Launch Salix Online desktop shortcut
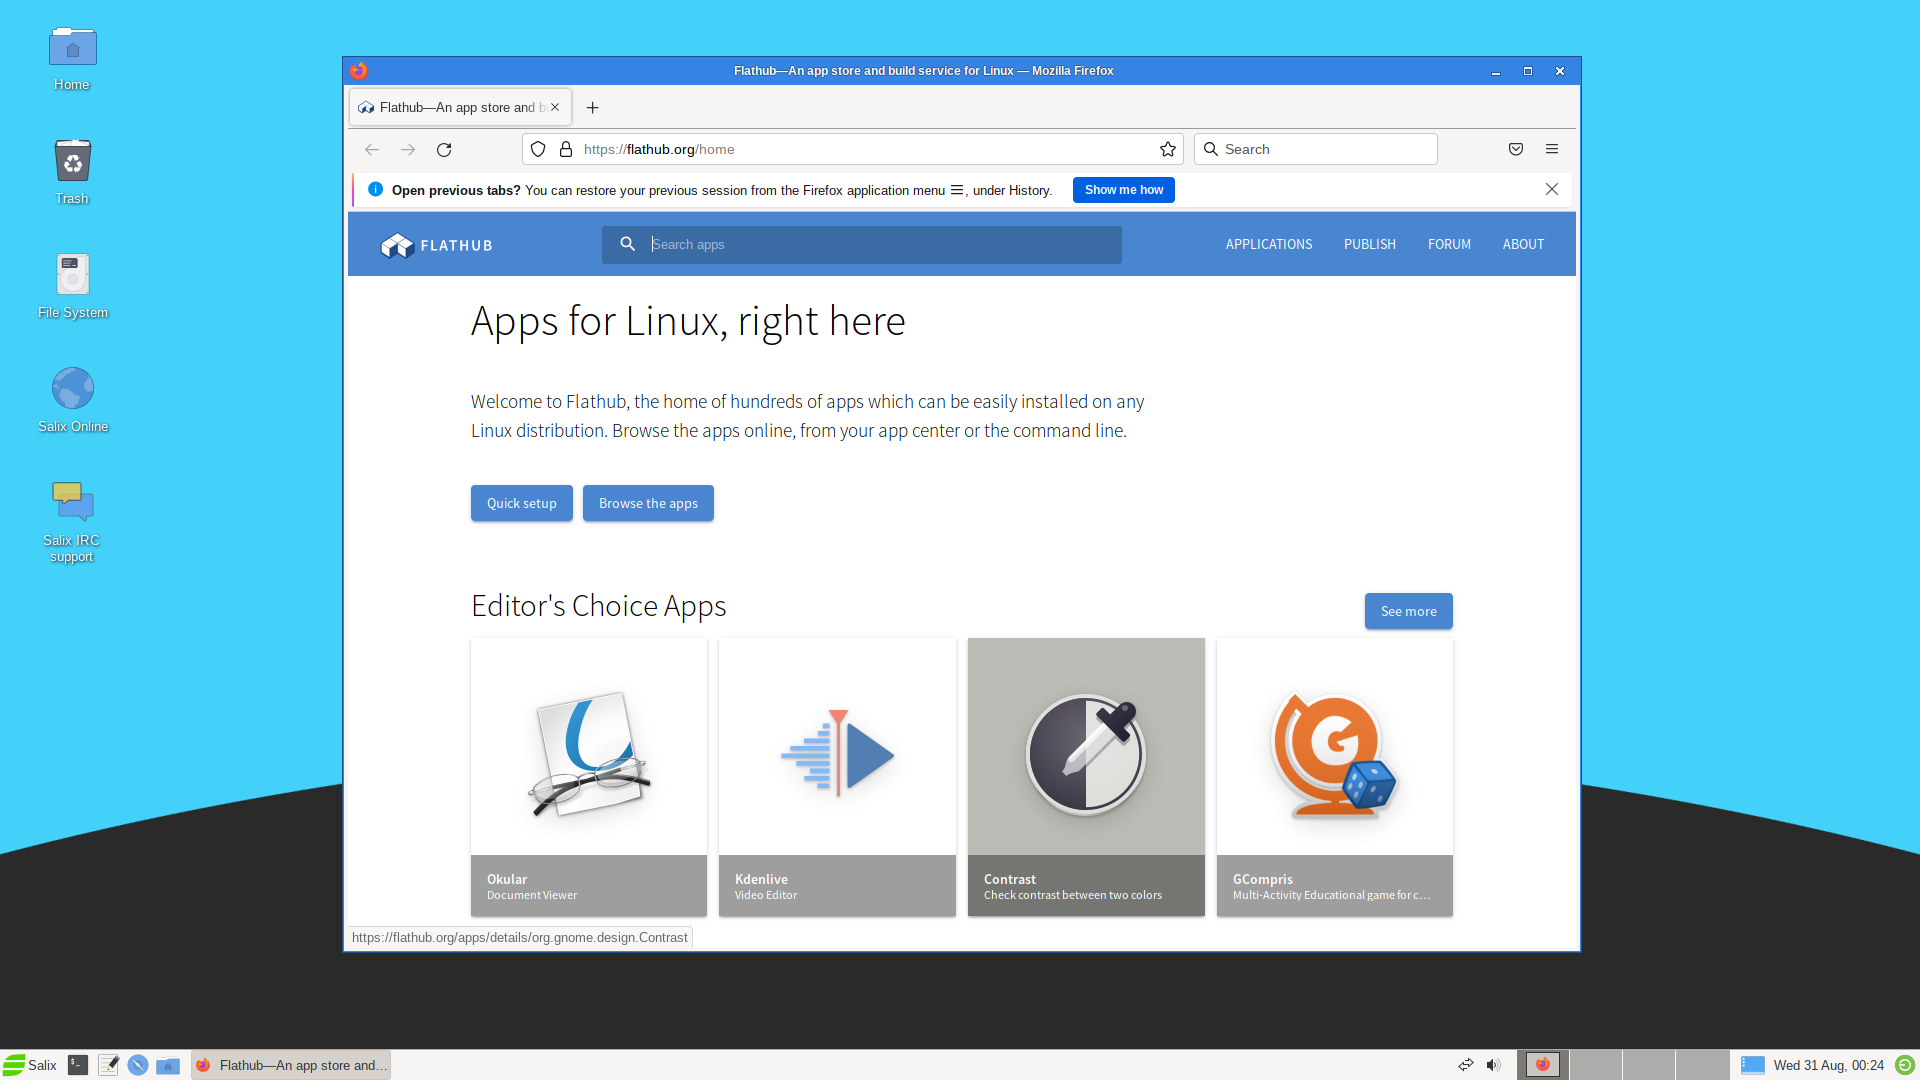 (72, 401)
